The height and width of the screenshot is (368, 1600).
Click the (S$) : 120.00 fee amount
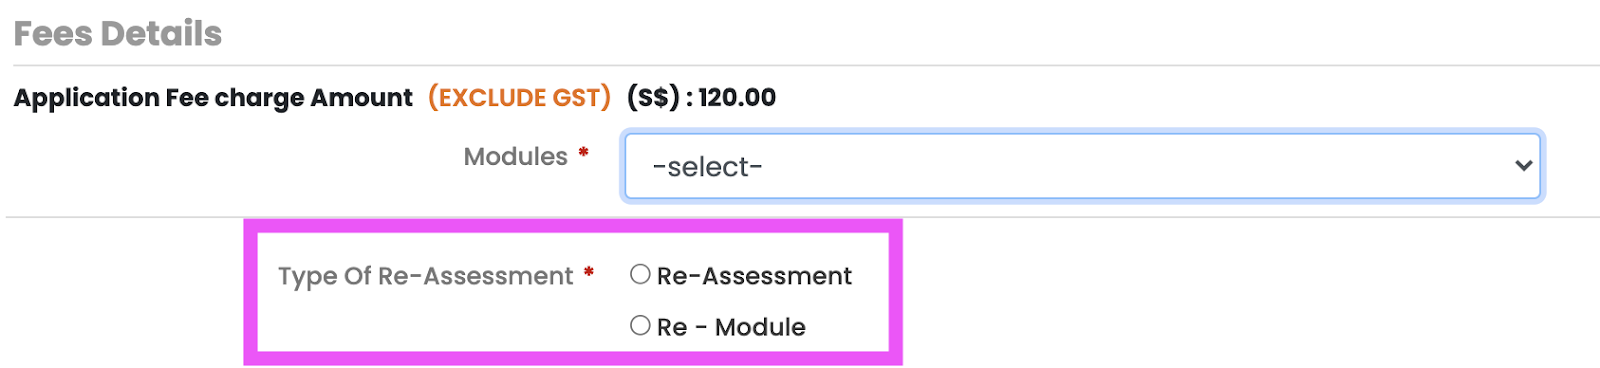701,98
